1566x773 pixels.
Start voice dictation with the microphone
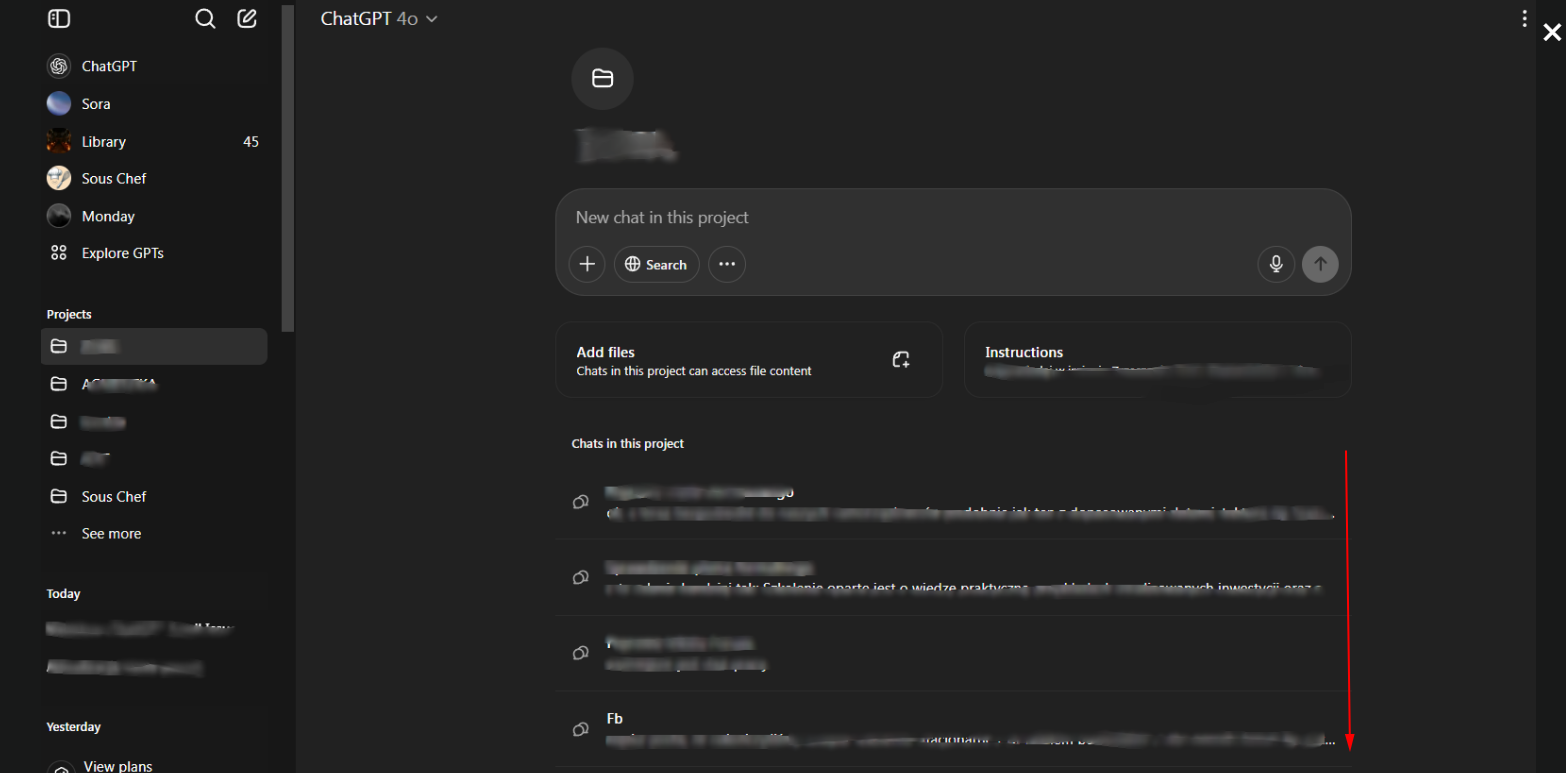coord(1276,264)
